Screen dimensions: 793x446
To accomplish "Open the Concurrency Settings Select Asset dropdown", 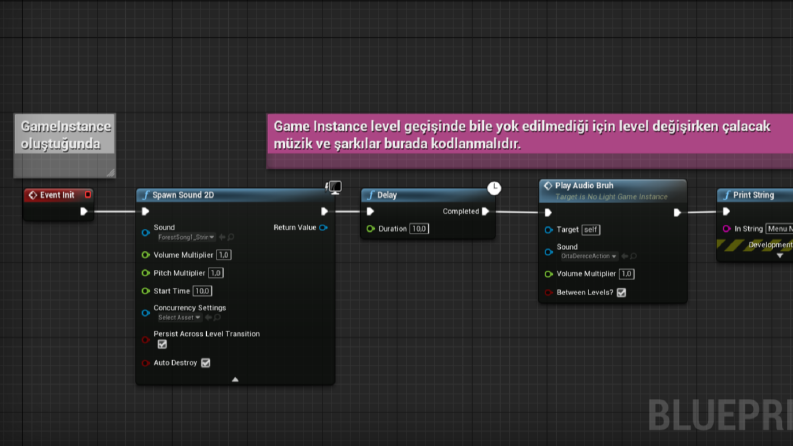I will tap(179, 318).
